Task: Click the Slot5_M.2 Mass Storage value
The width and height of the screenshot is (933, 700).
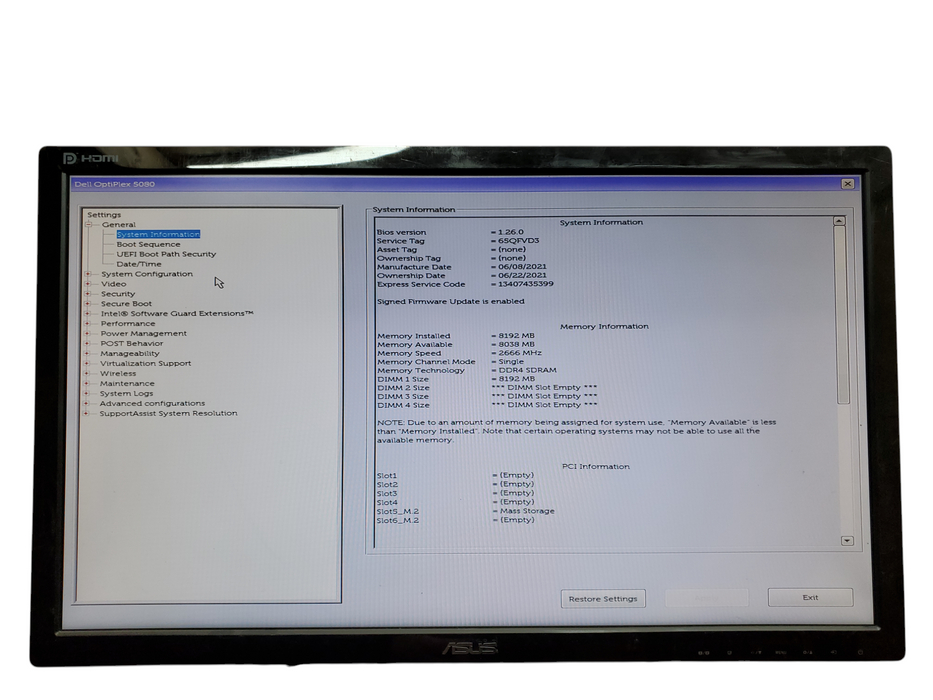Action: (x=527, y=511)
